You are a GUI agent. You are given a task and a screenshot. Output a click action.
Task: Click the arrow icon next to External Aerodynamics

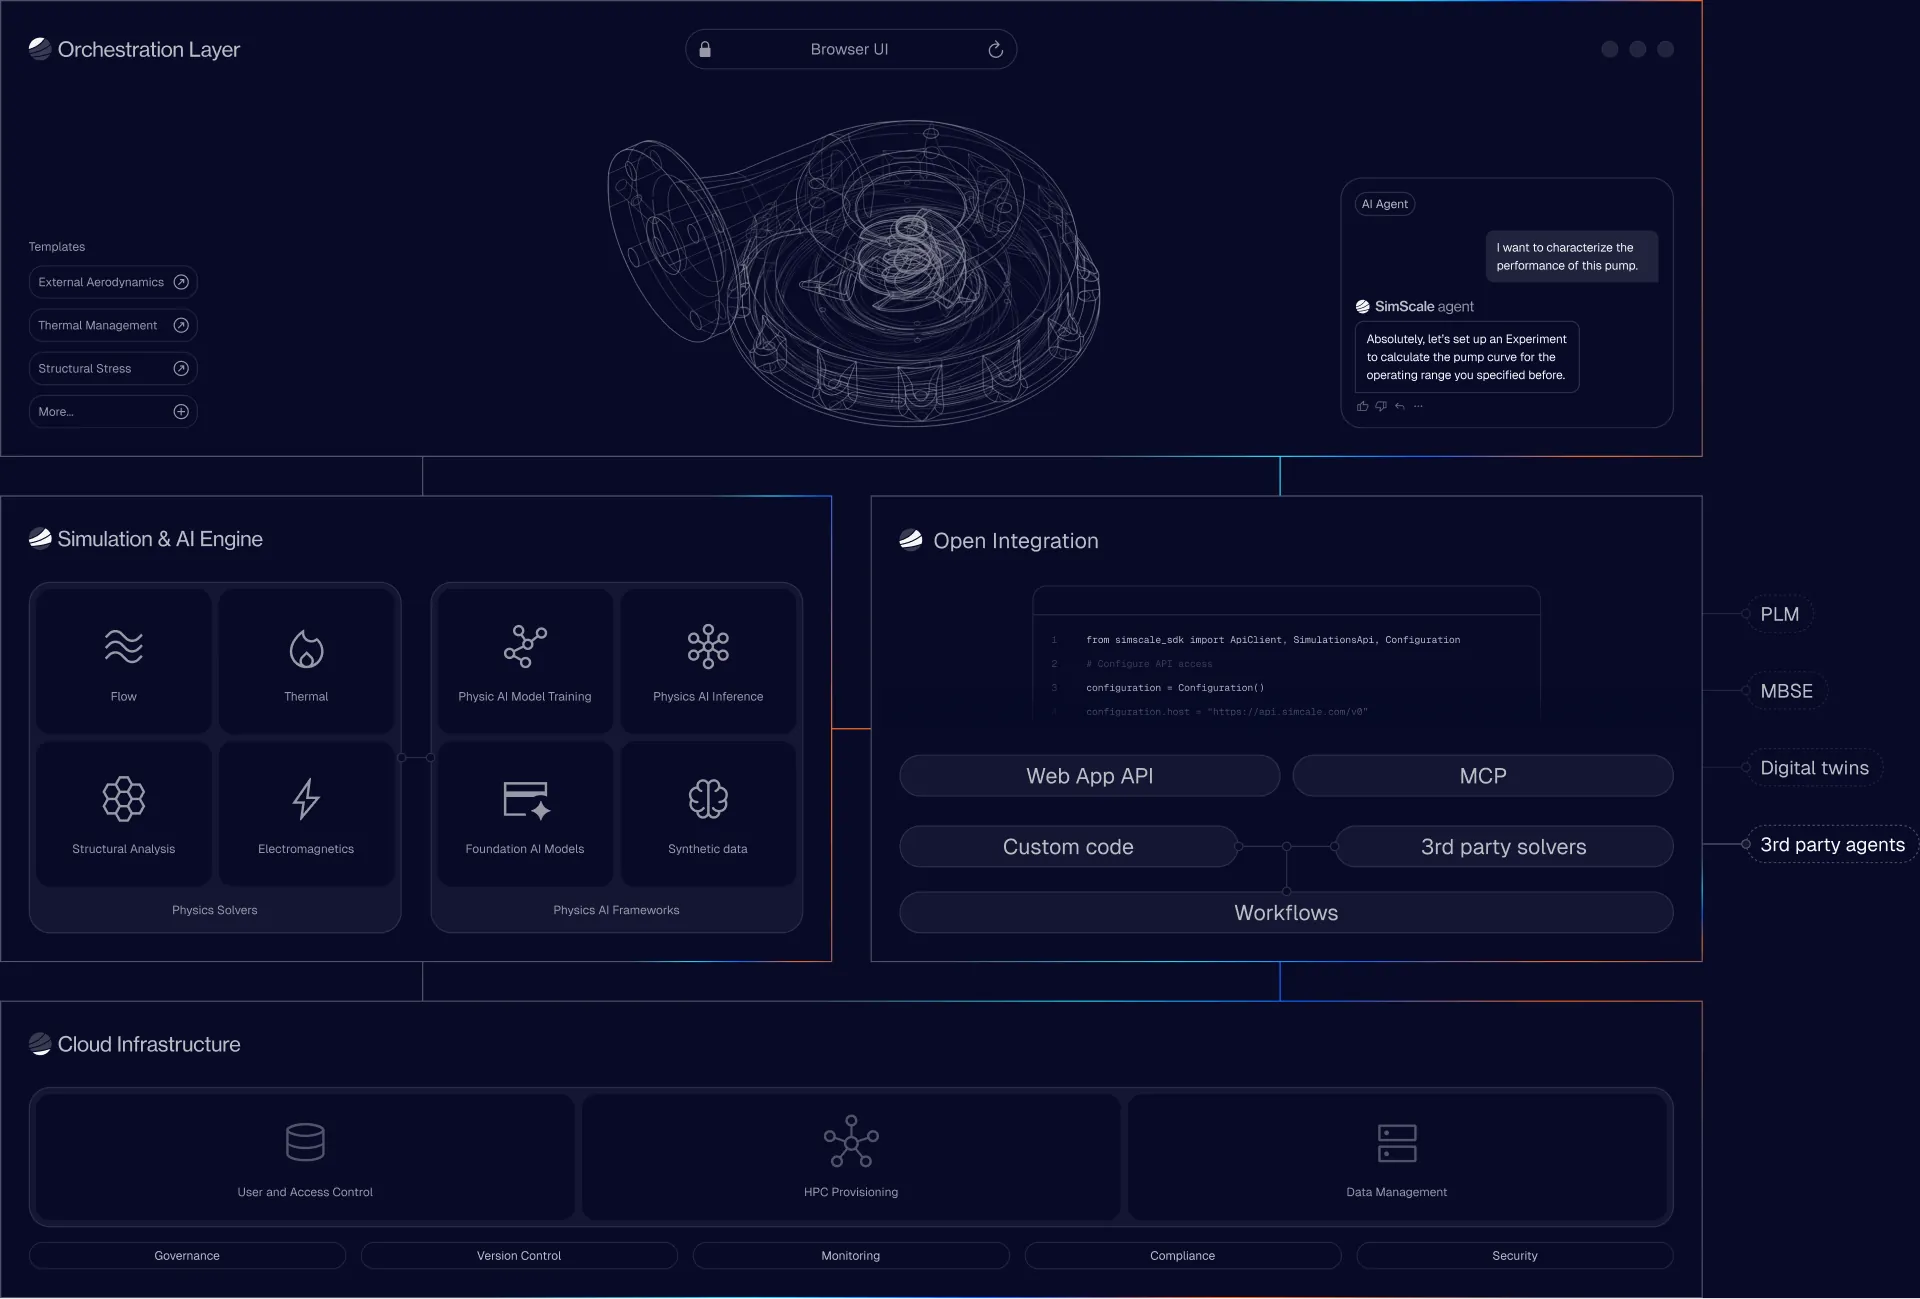click(x=181, y=282)
